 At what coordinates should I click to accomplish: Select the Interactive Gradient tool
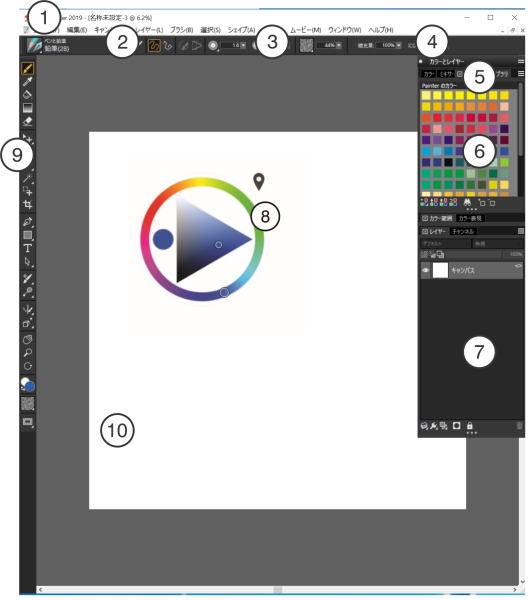[28, 108]
